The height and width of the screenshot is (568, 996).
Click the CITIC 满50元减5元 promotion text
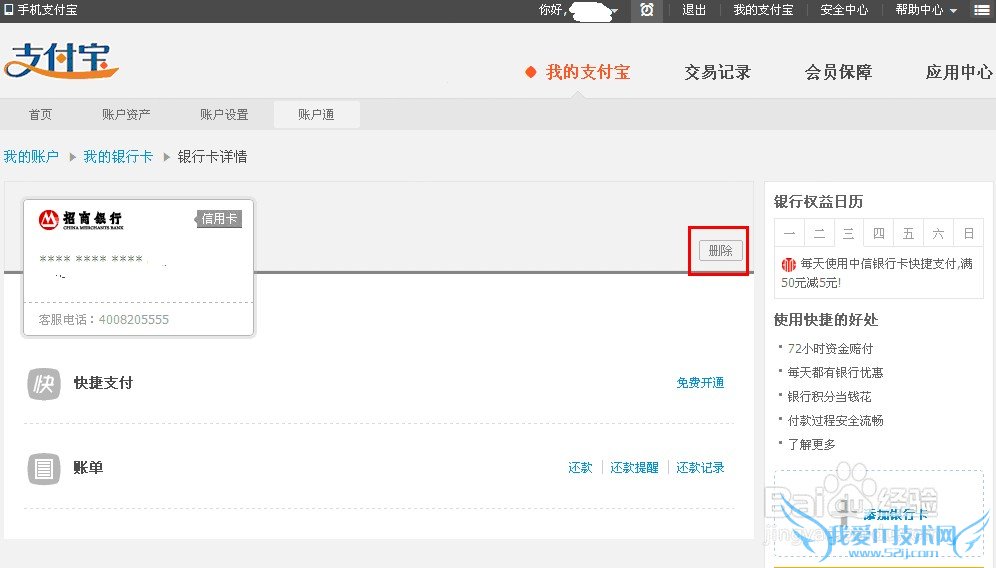[877, 273]
